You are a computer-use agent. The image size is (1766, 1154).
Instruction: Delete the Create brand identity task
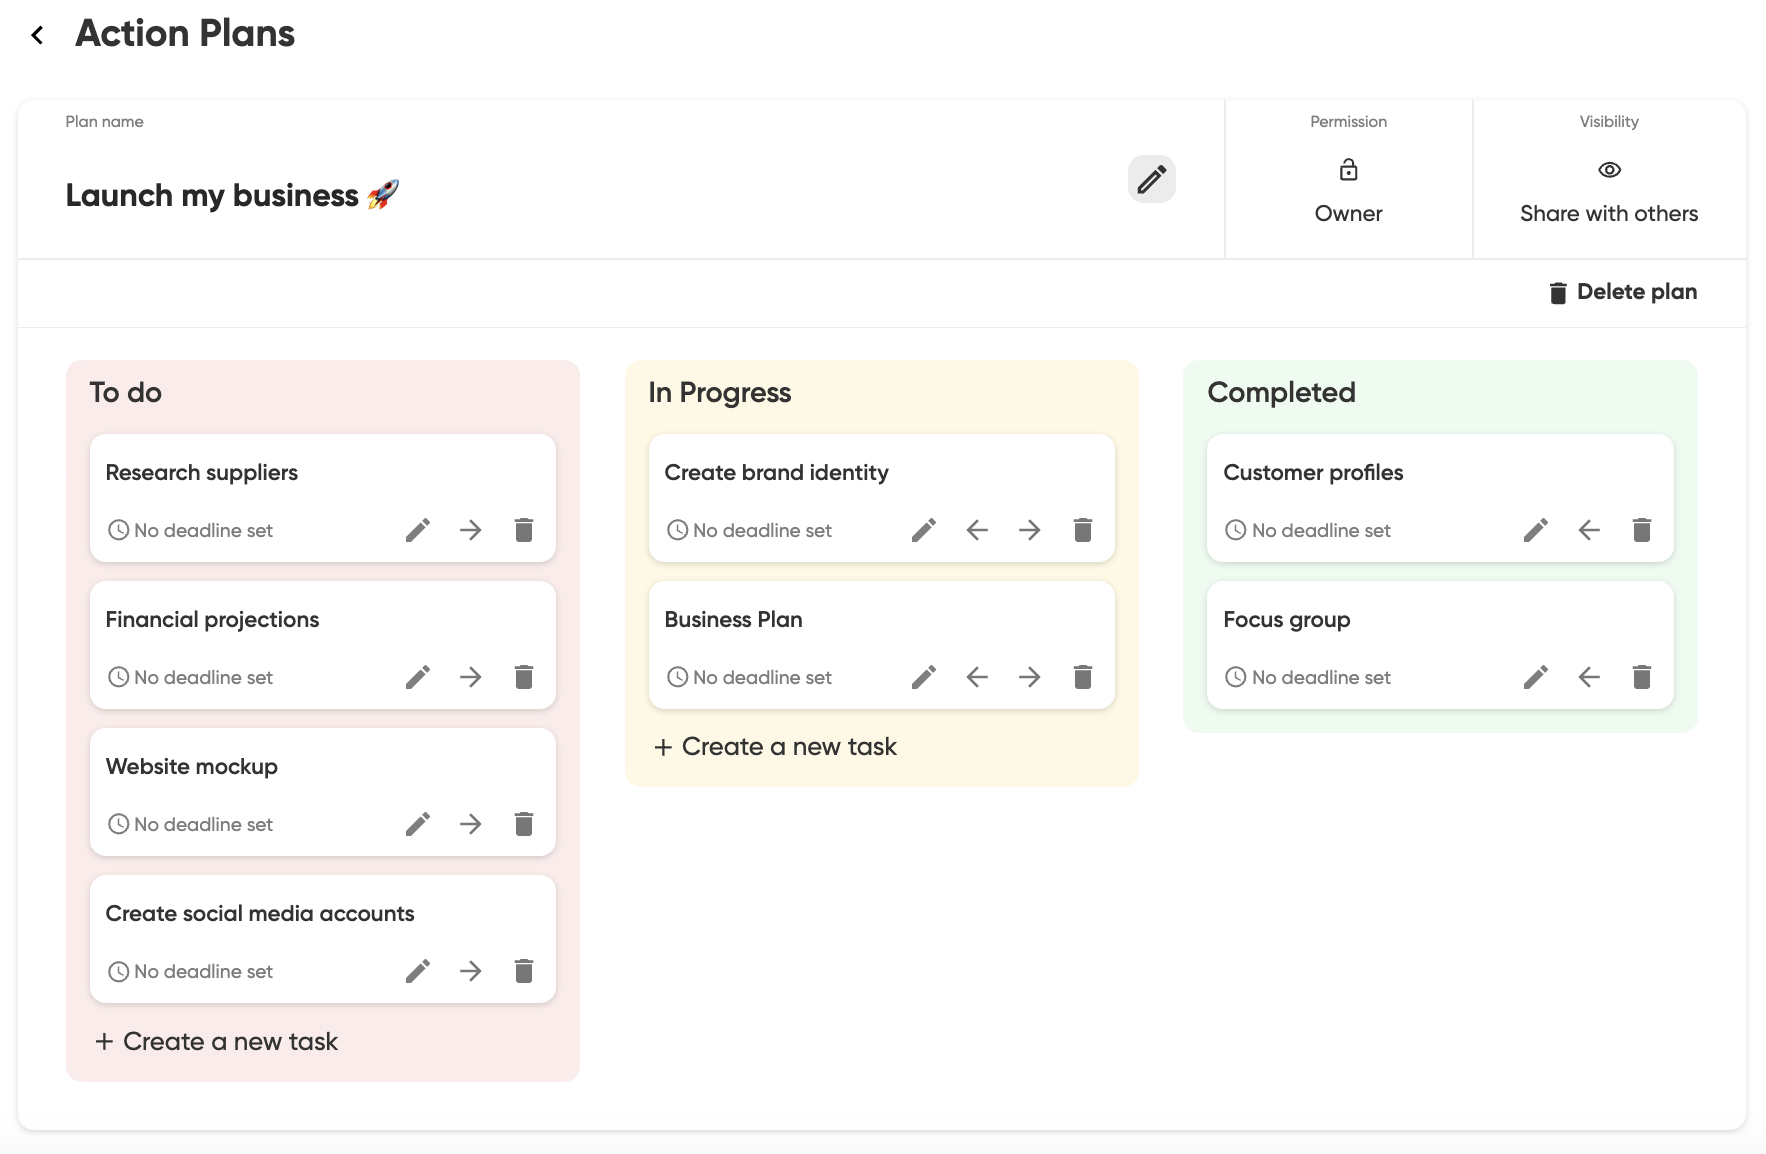[1082, 530]
